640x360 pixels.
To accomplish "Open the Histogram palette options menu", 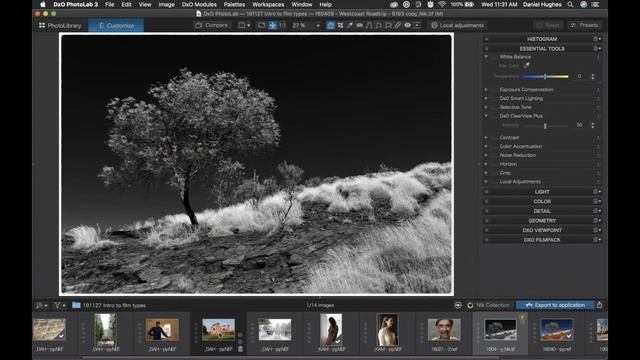I will [x=597, y=39].
